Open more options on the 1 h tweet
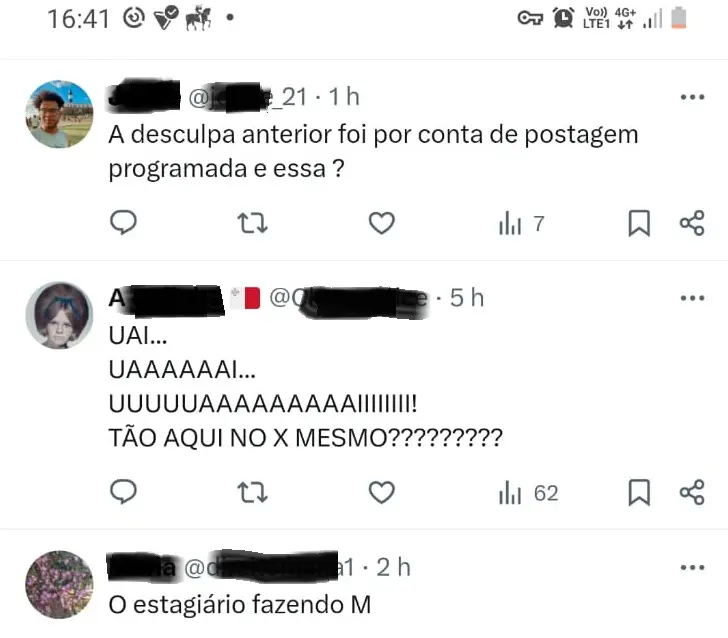 (x=692, y=97)
